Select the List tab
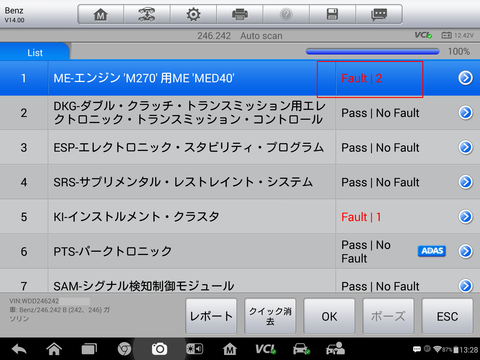Screen dimensions: 480x360 (x=35, y=52)
